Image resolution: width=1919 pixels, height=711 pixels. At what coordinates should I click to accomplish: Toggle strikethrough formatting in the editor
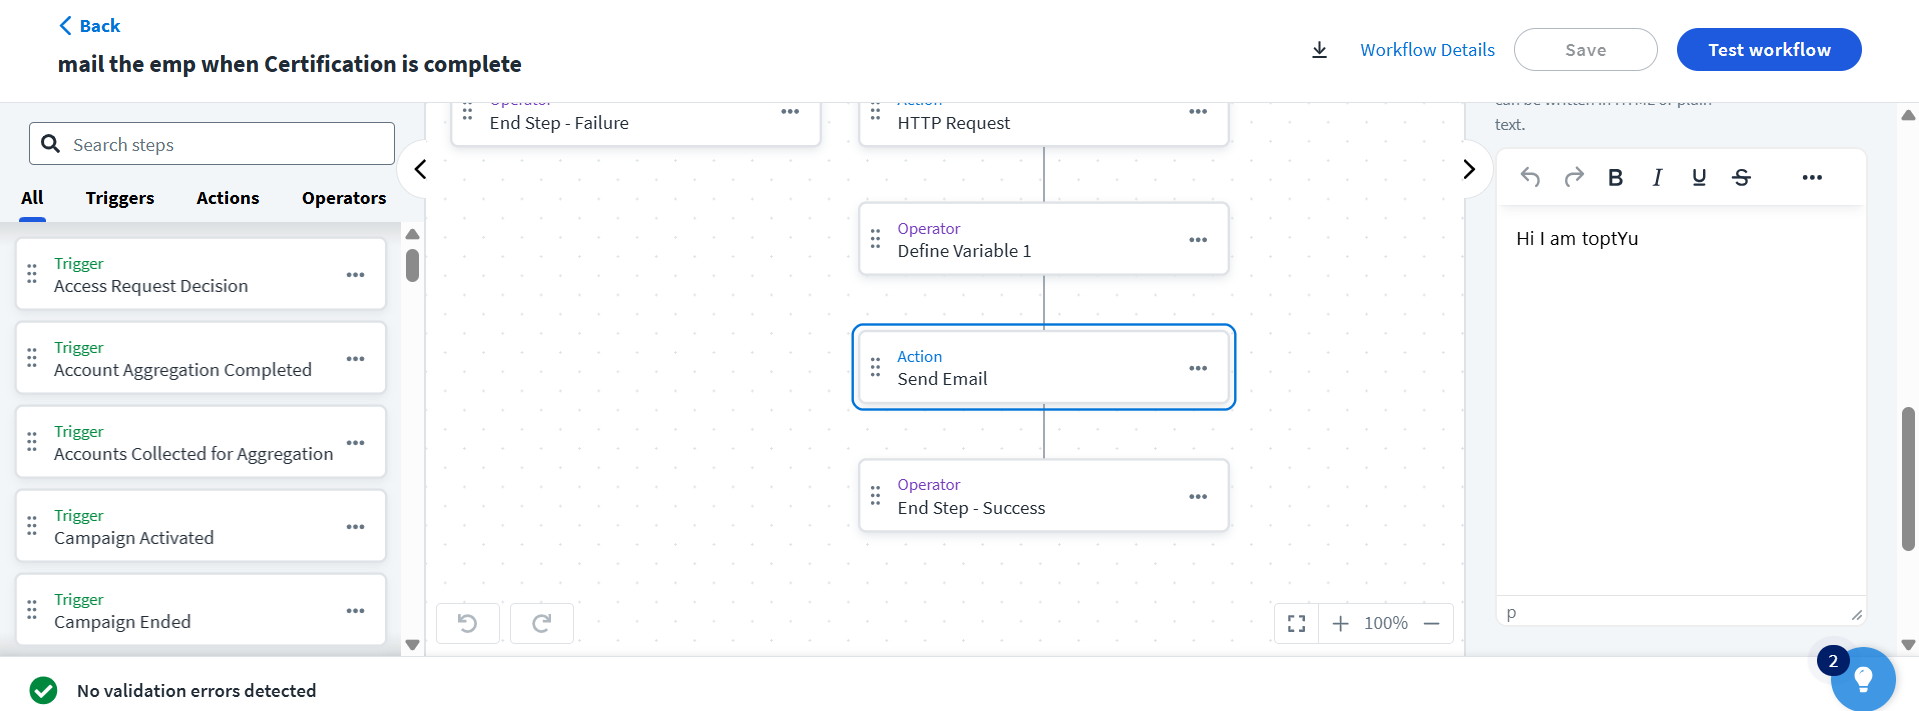[1741, 177]
